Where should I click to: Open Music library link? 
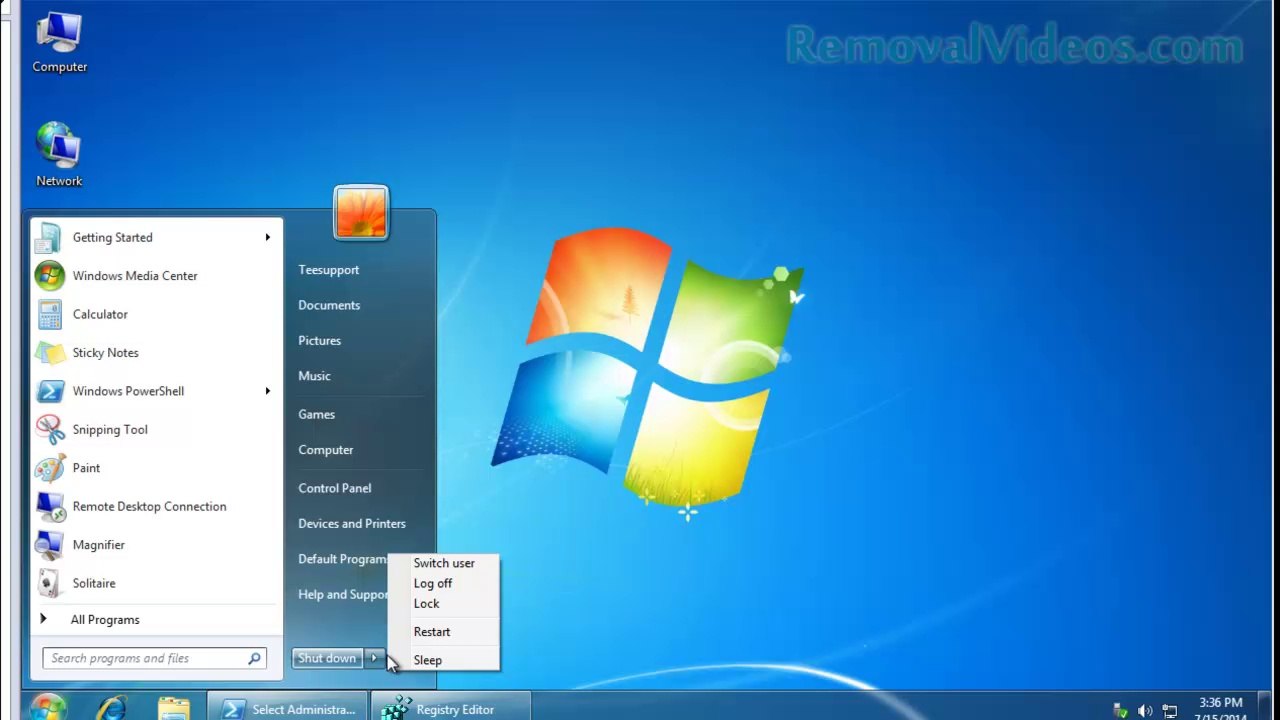pyautogui.click(x=314, y=376)
